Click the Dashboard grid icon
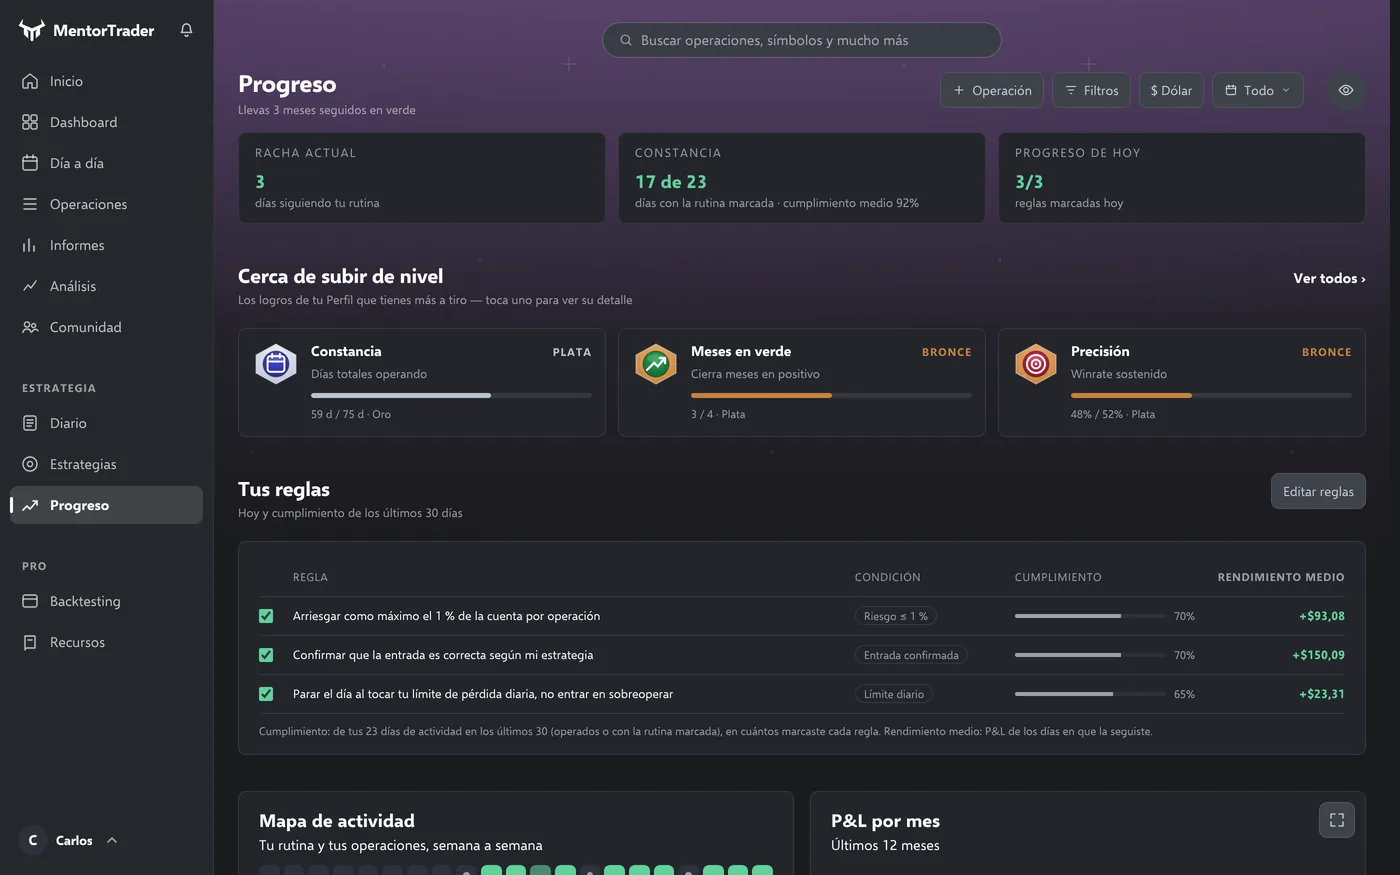The image size is (1400, 875). click(x=30, y=122)
